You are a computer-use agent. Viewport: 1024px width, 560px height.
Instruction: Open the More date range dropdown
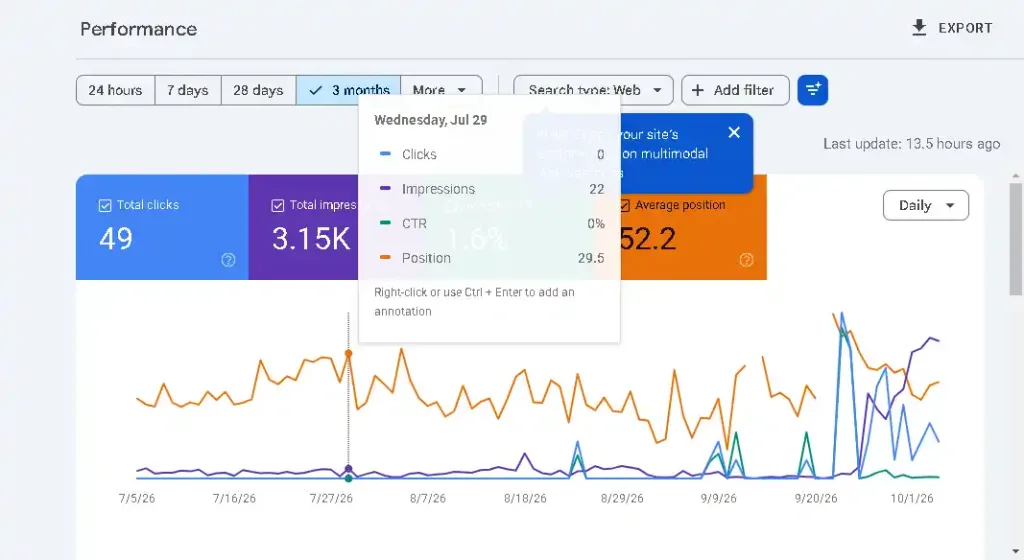(441, 90)
